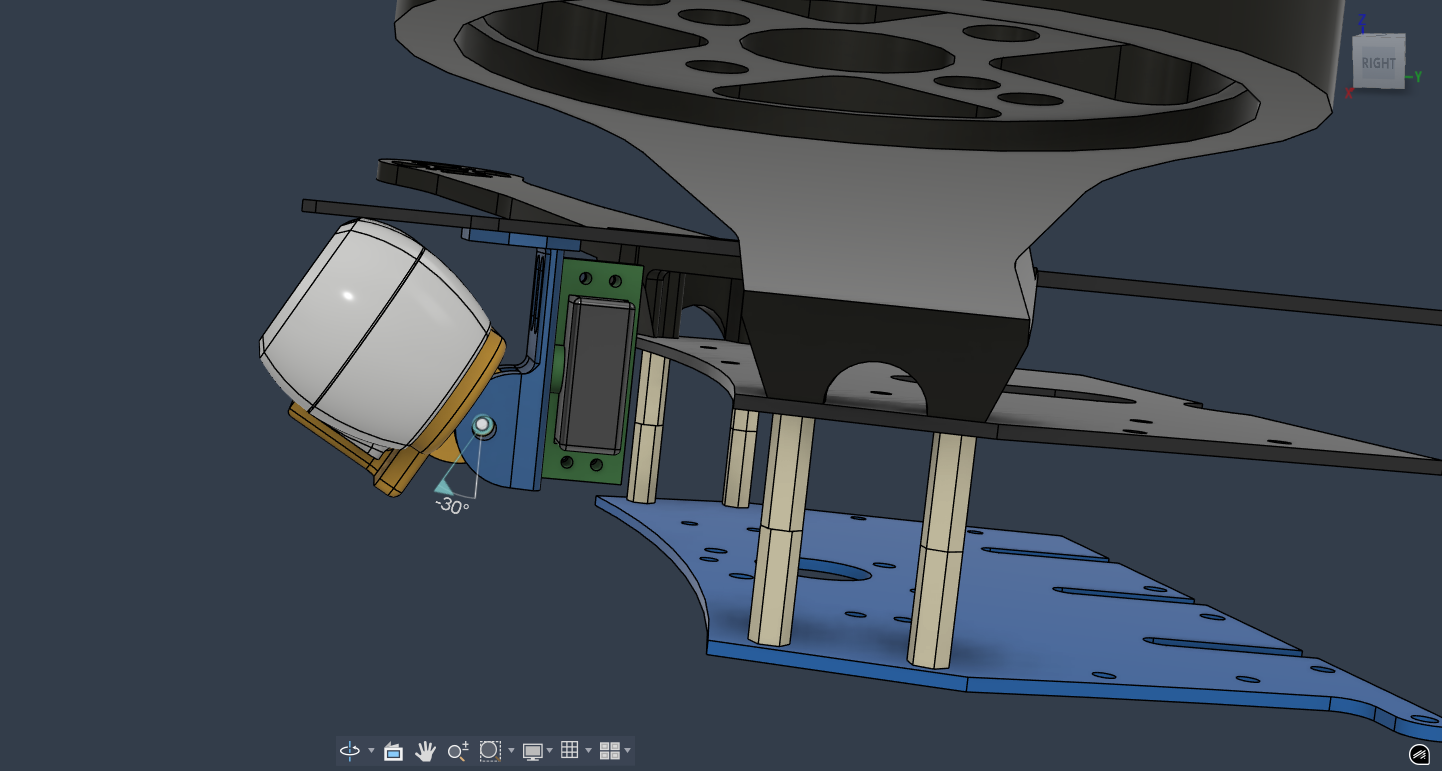Choose the Zoom magnifier tool
Viewport: 1442px width, 771px height.
point(457,751)
